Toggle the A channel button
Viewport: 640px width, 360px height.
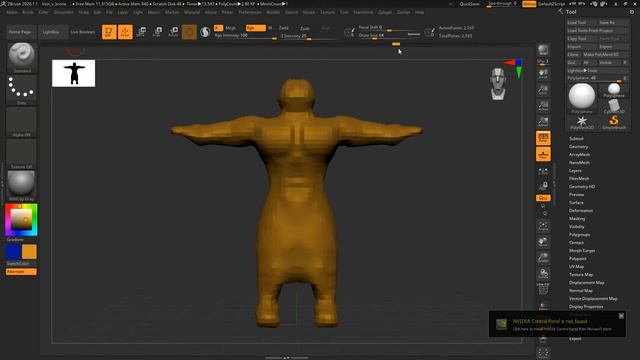(x=218, y=28)
